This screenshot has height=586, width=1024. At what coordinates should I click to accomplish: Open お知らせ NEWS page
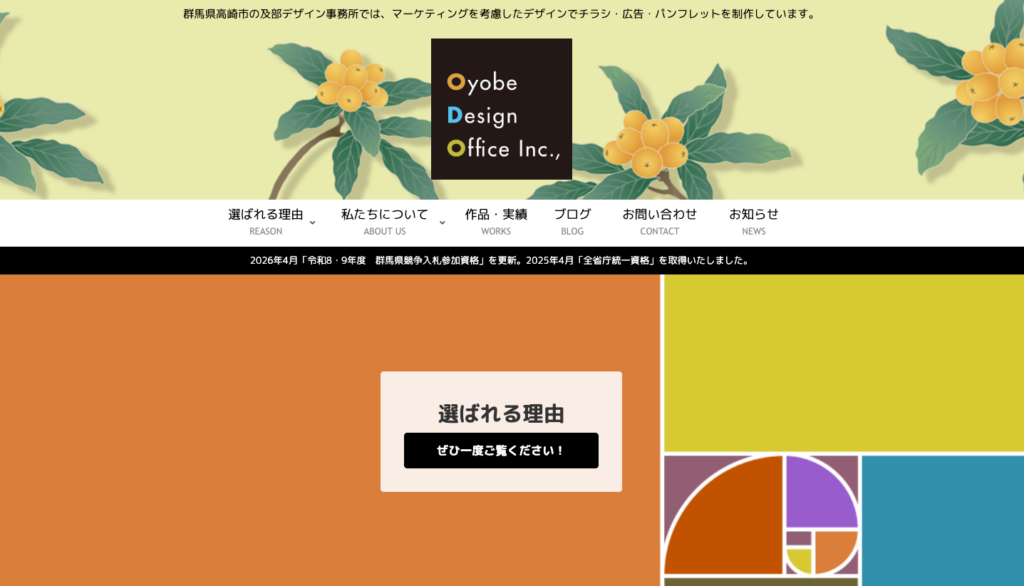754,222
